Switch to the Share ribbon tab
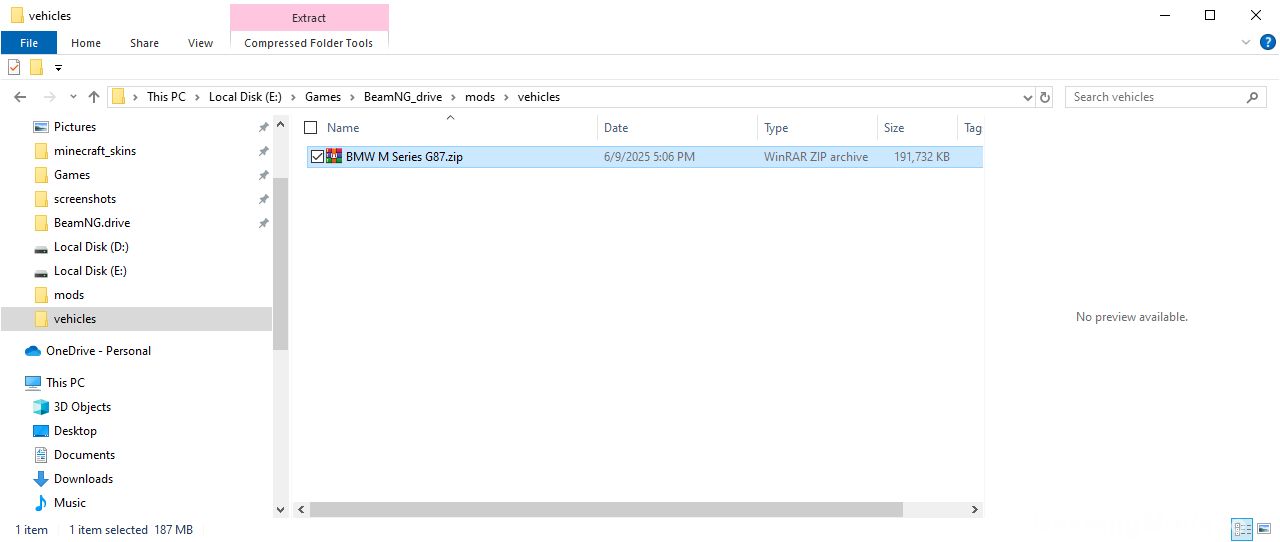Screen dimensions: 1280x542 pyautogui.click(x=144, y=43)
